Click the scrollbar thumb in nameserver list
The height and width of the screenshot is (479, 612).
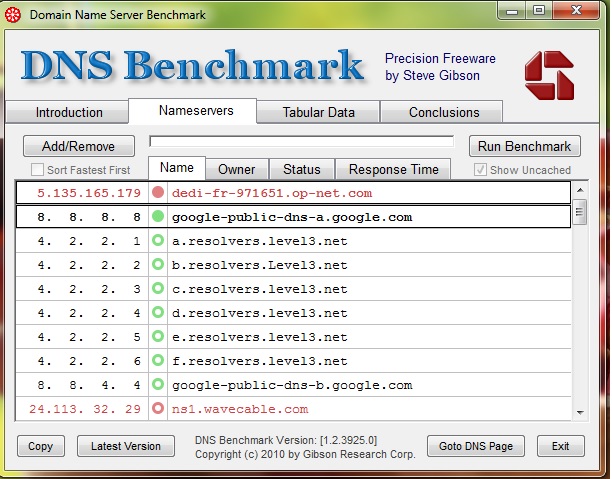coord(580,212)
